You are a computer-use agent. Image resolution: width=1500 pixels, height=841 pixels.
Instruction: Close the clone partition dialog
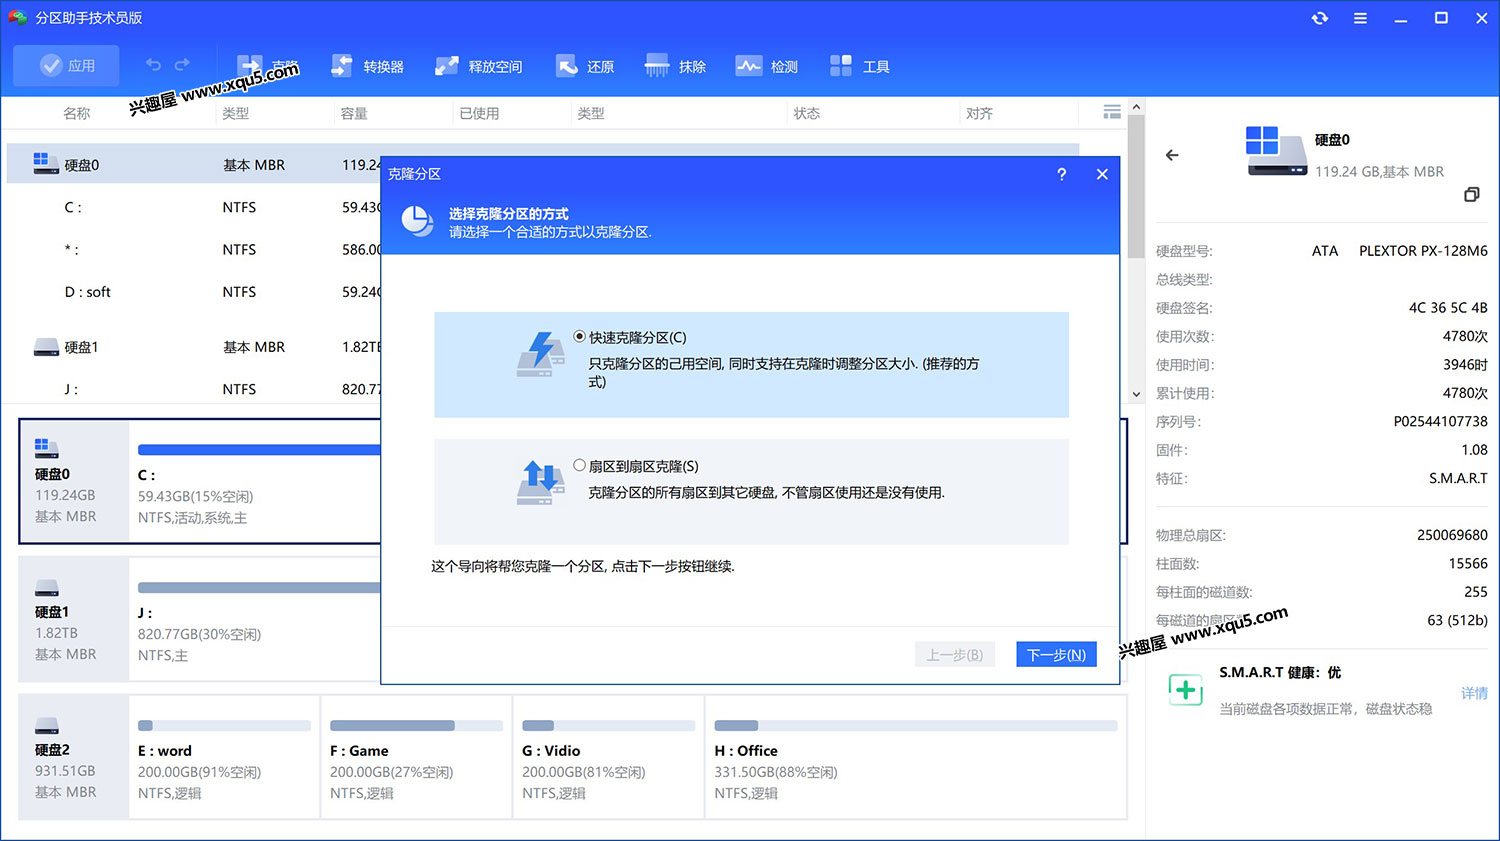1102,174
